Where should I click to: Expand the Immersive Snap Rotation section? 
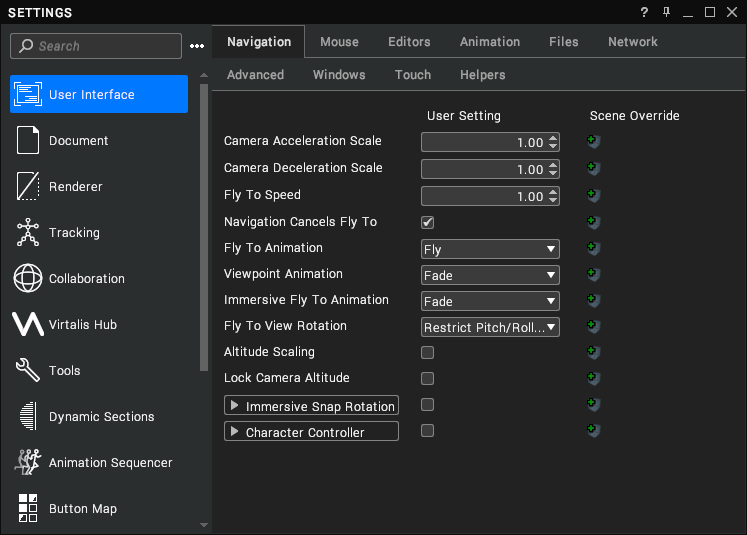tap(311, 405)
